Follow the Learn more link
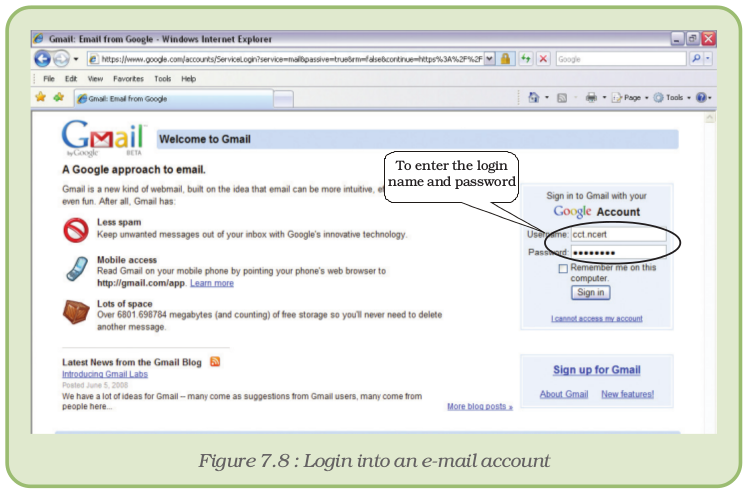Screen dimensions: 753x493 point(212,283)
